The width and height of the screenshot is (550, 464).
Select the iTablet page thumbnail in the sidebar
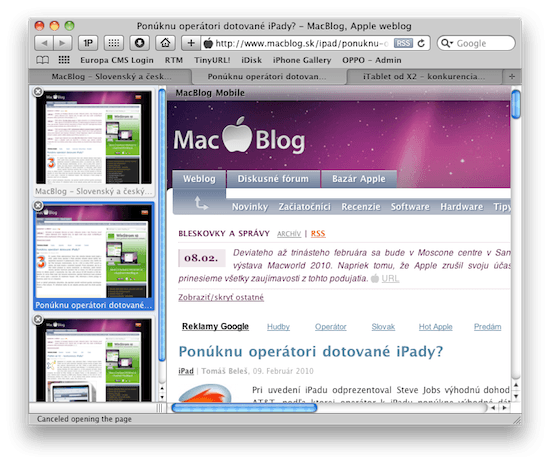click(94, 360)
